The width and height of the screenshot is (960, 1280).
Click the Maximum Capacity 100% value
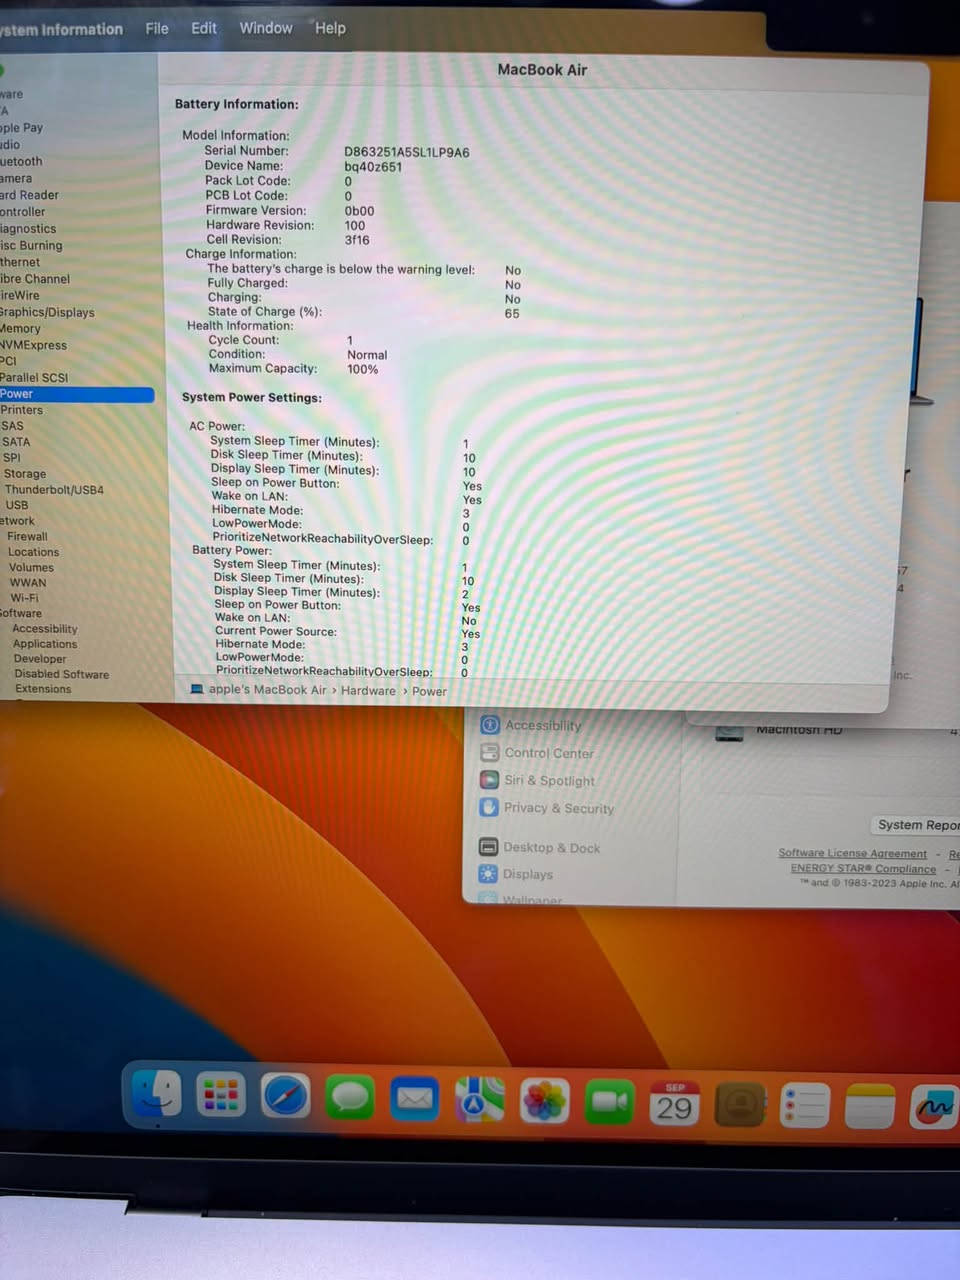click(363, 369)
